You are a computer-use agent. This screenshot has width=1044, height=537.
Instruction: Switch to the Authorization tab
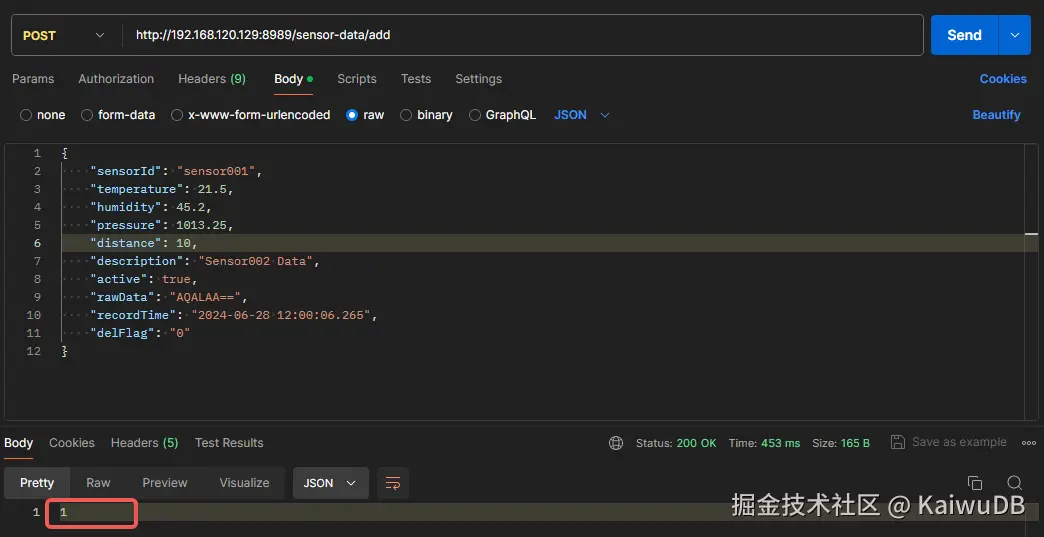click(x=116, y=79)
